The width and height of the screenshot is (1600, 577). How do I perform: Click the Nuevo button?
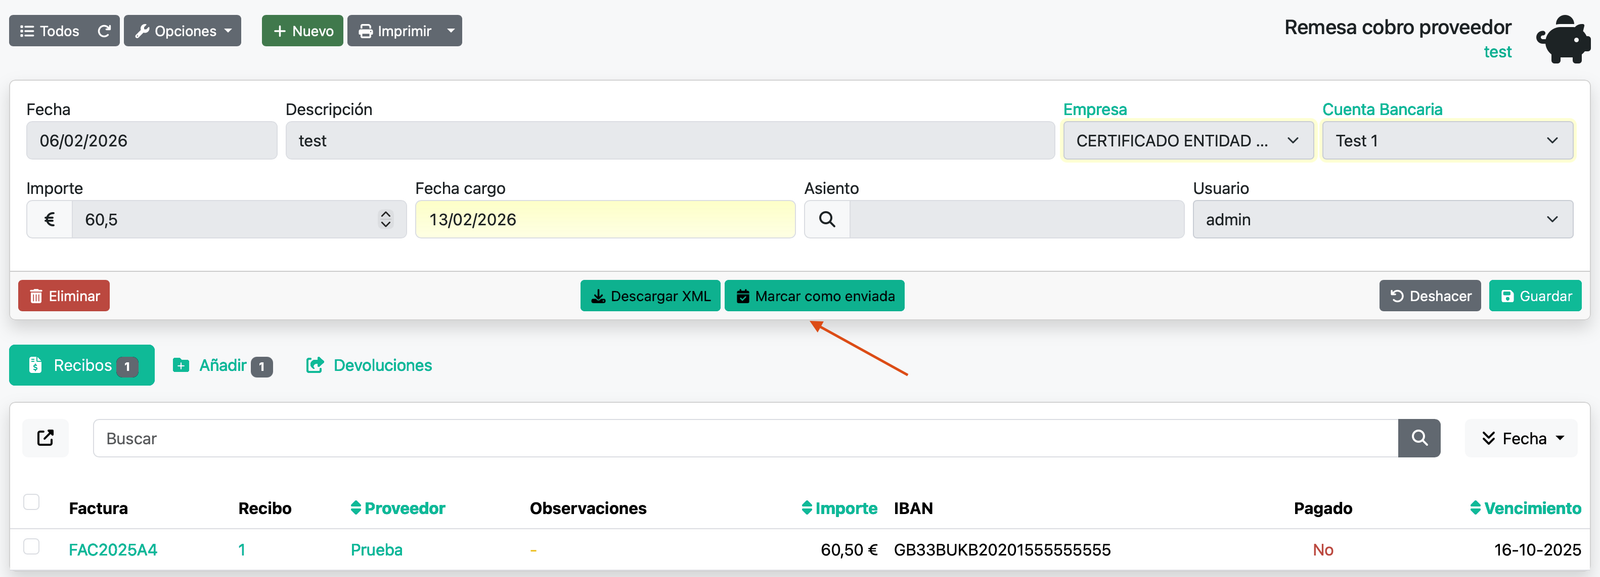(x=303, y=31)
